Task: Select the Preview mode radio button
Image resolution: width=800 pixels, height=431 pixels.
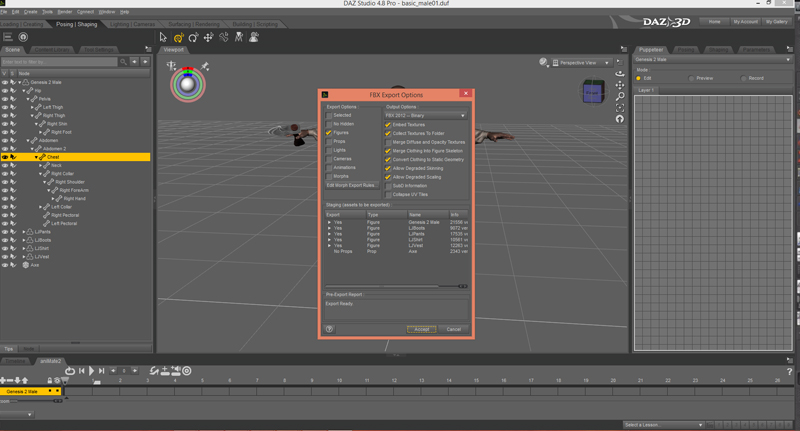Action: (x=691, y=78)
